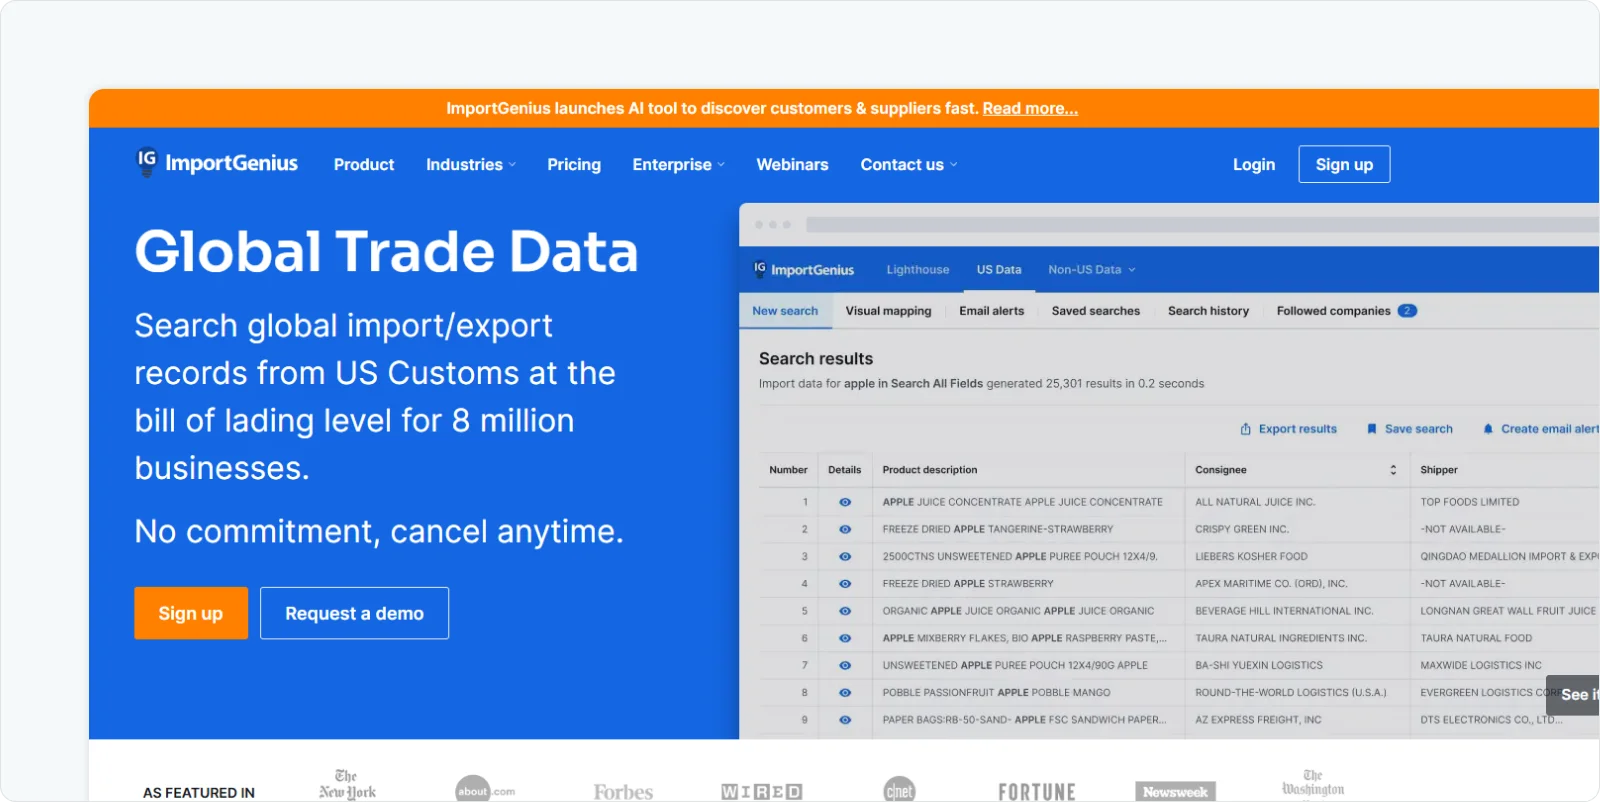This screenshot has height=802, width=1600.
Task: Click the dark See it button at right edge
Action: pos(1574,695)
